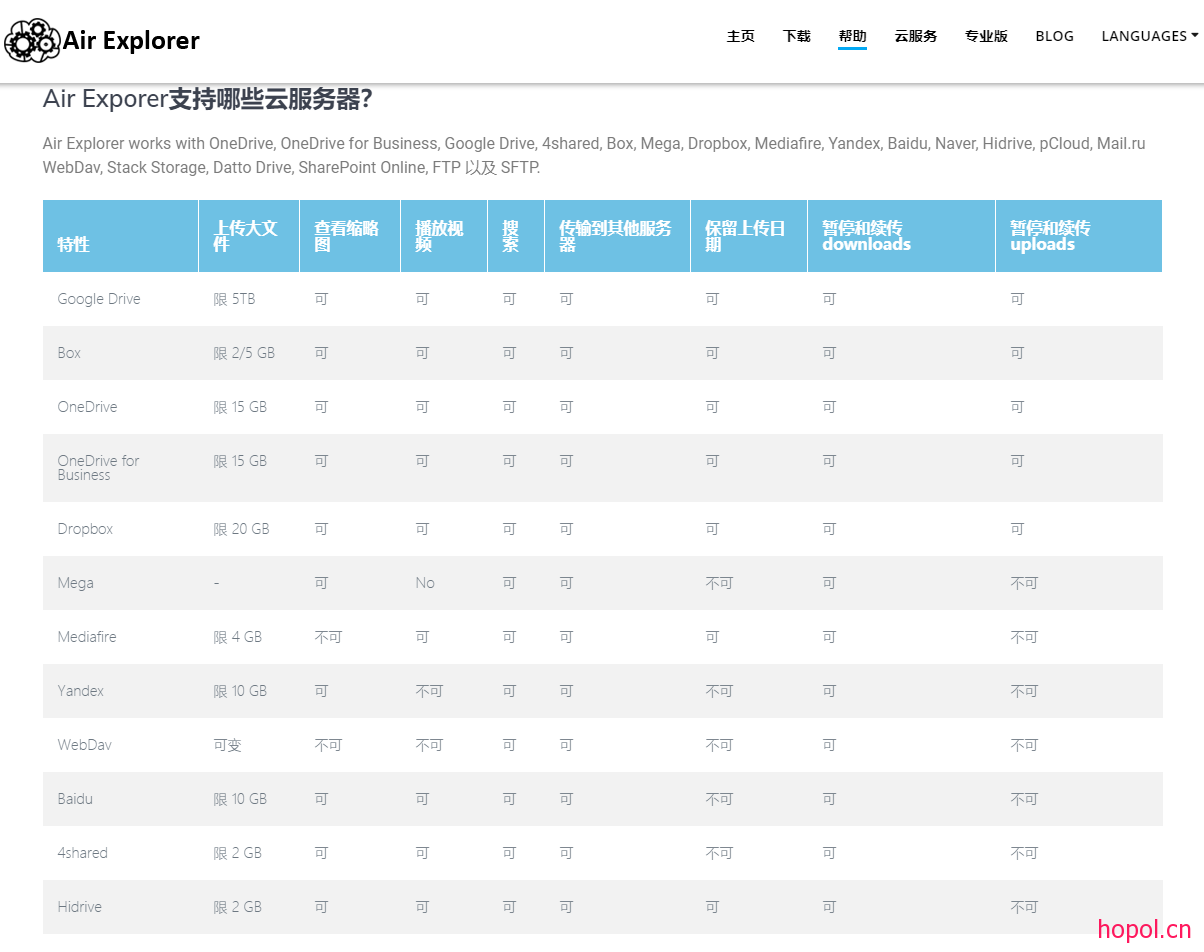Open the 云服务 menu item
Image resolution: width=1204 pixels, height=952 pixels.
tap(916, 36)
